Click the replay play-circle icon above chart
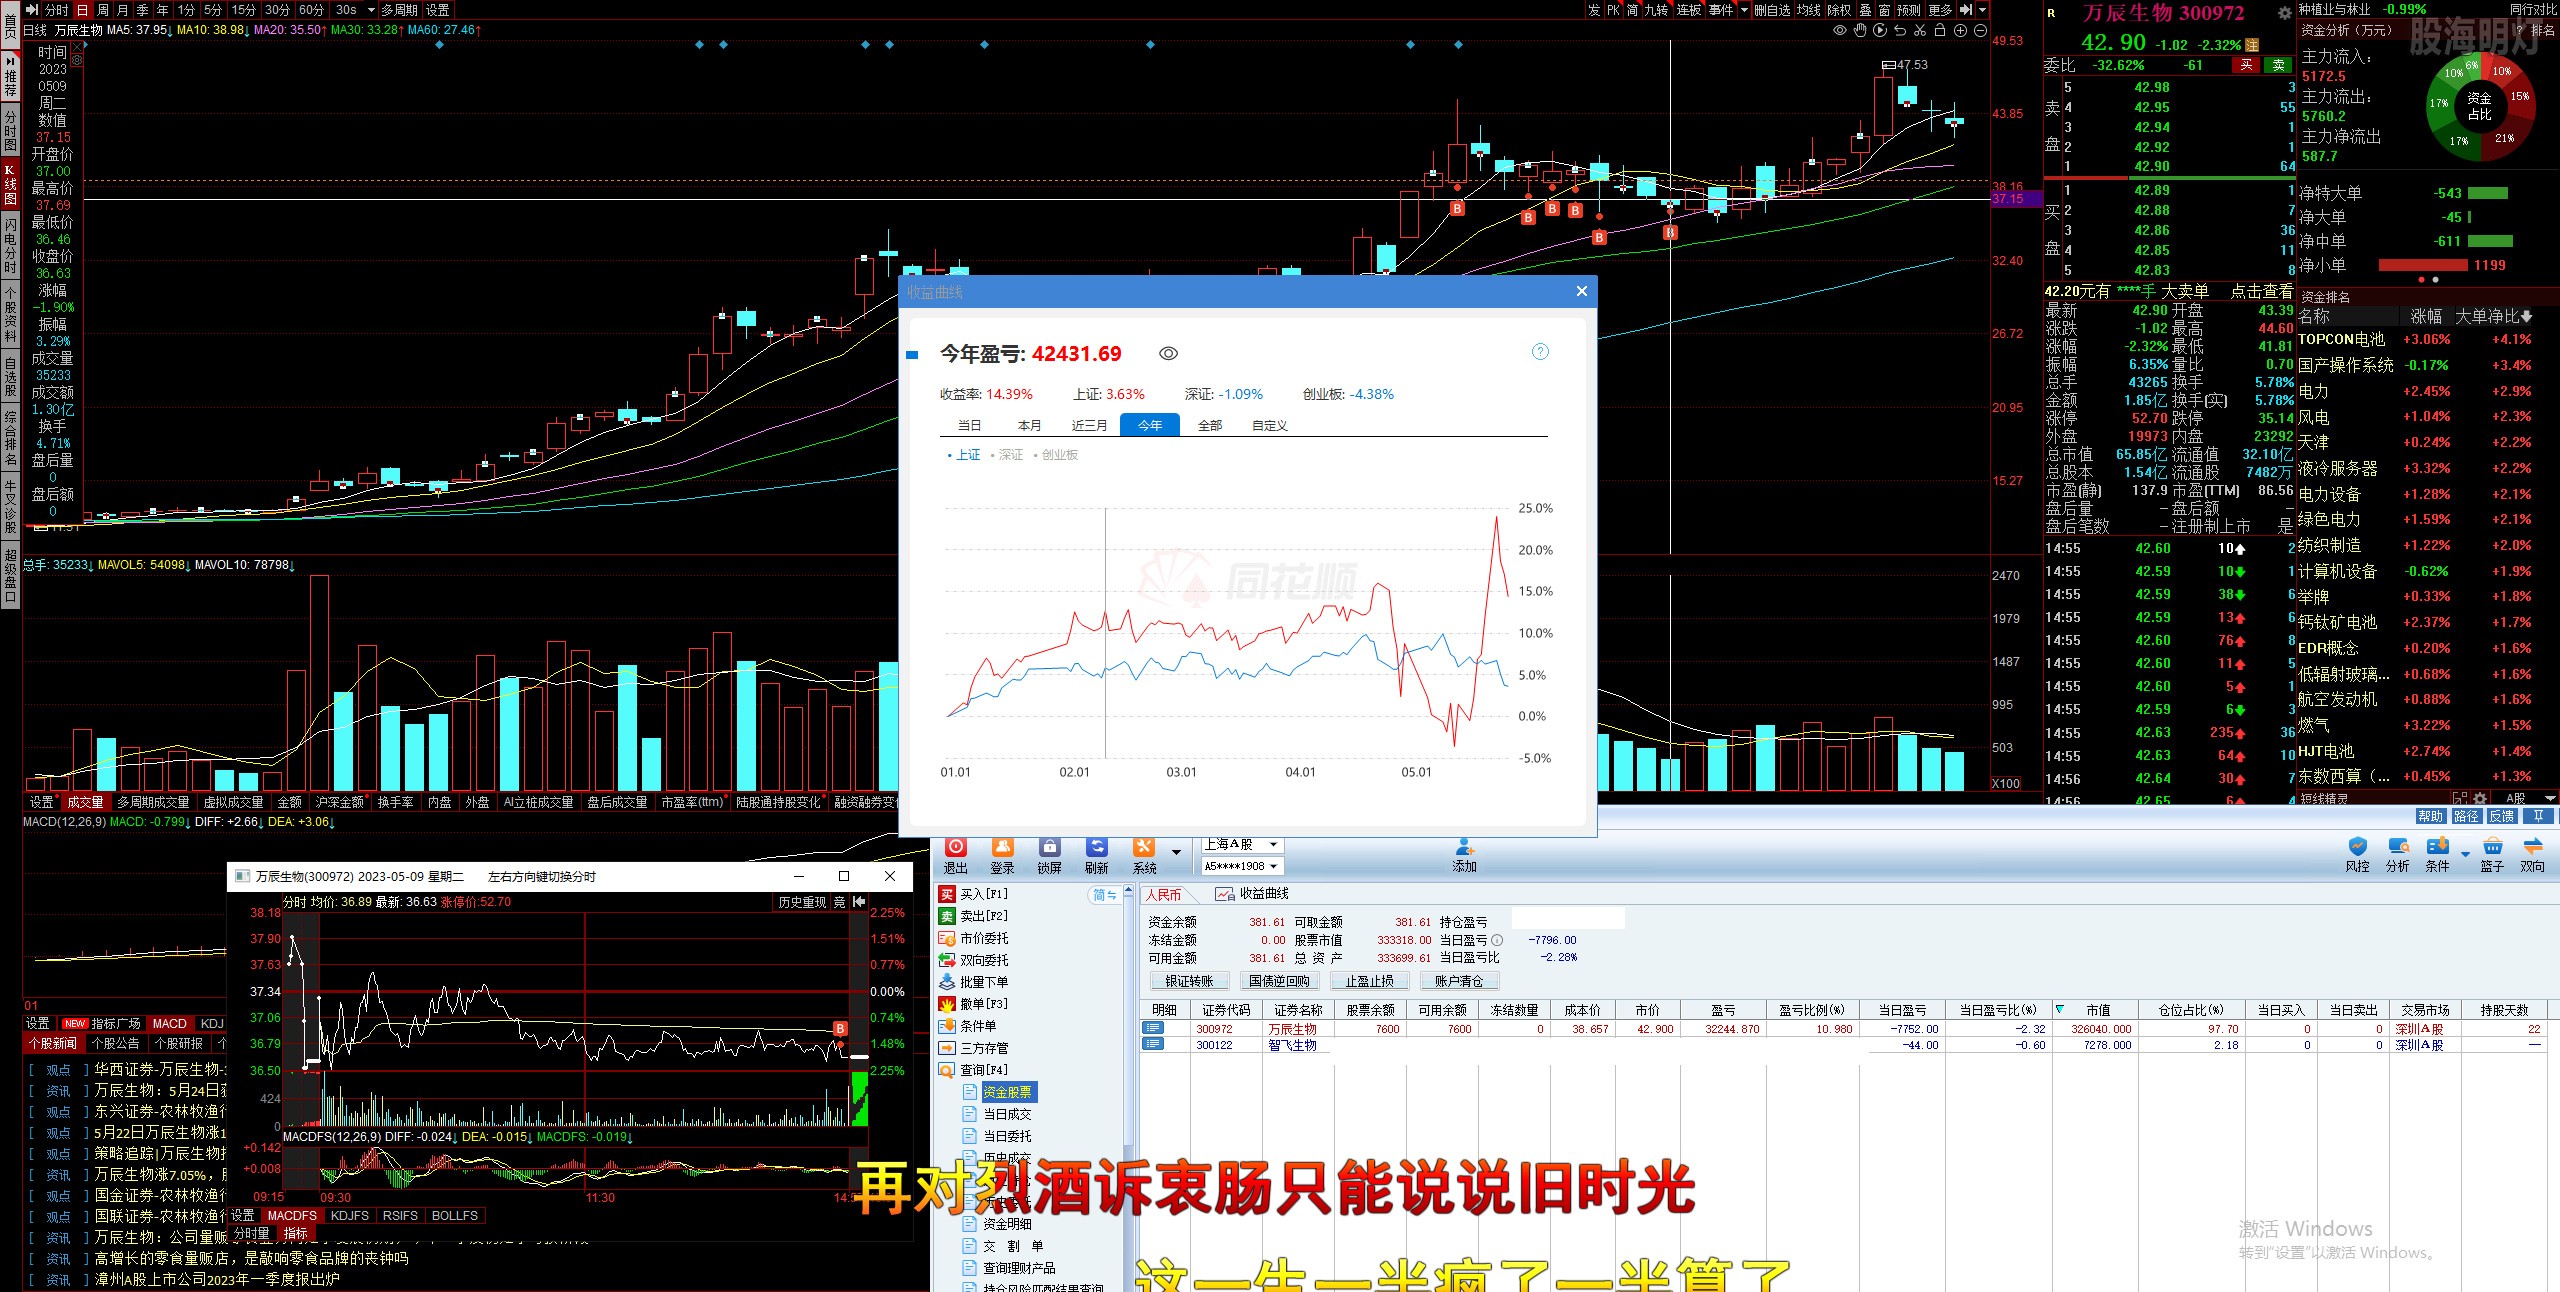 click(x=1880, y=30)
